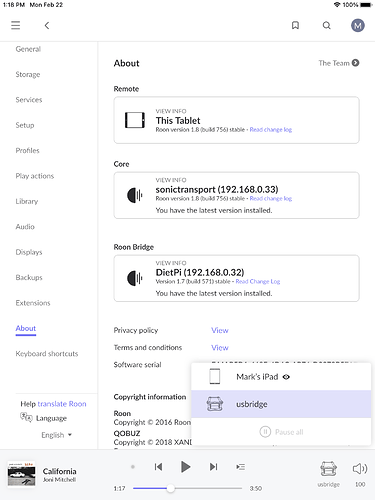Click the Language label
This screenshot has width=375, height=500.
tap(51, 418)
